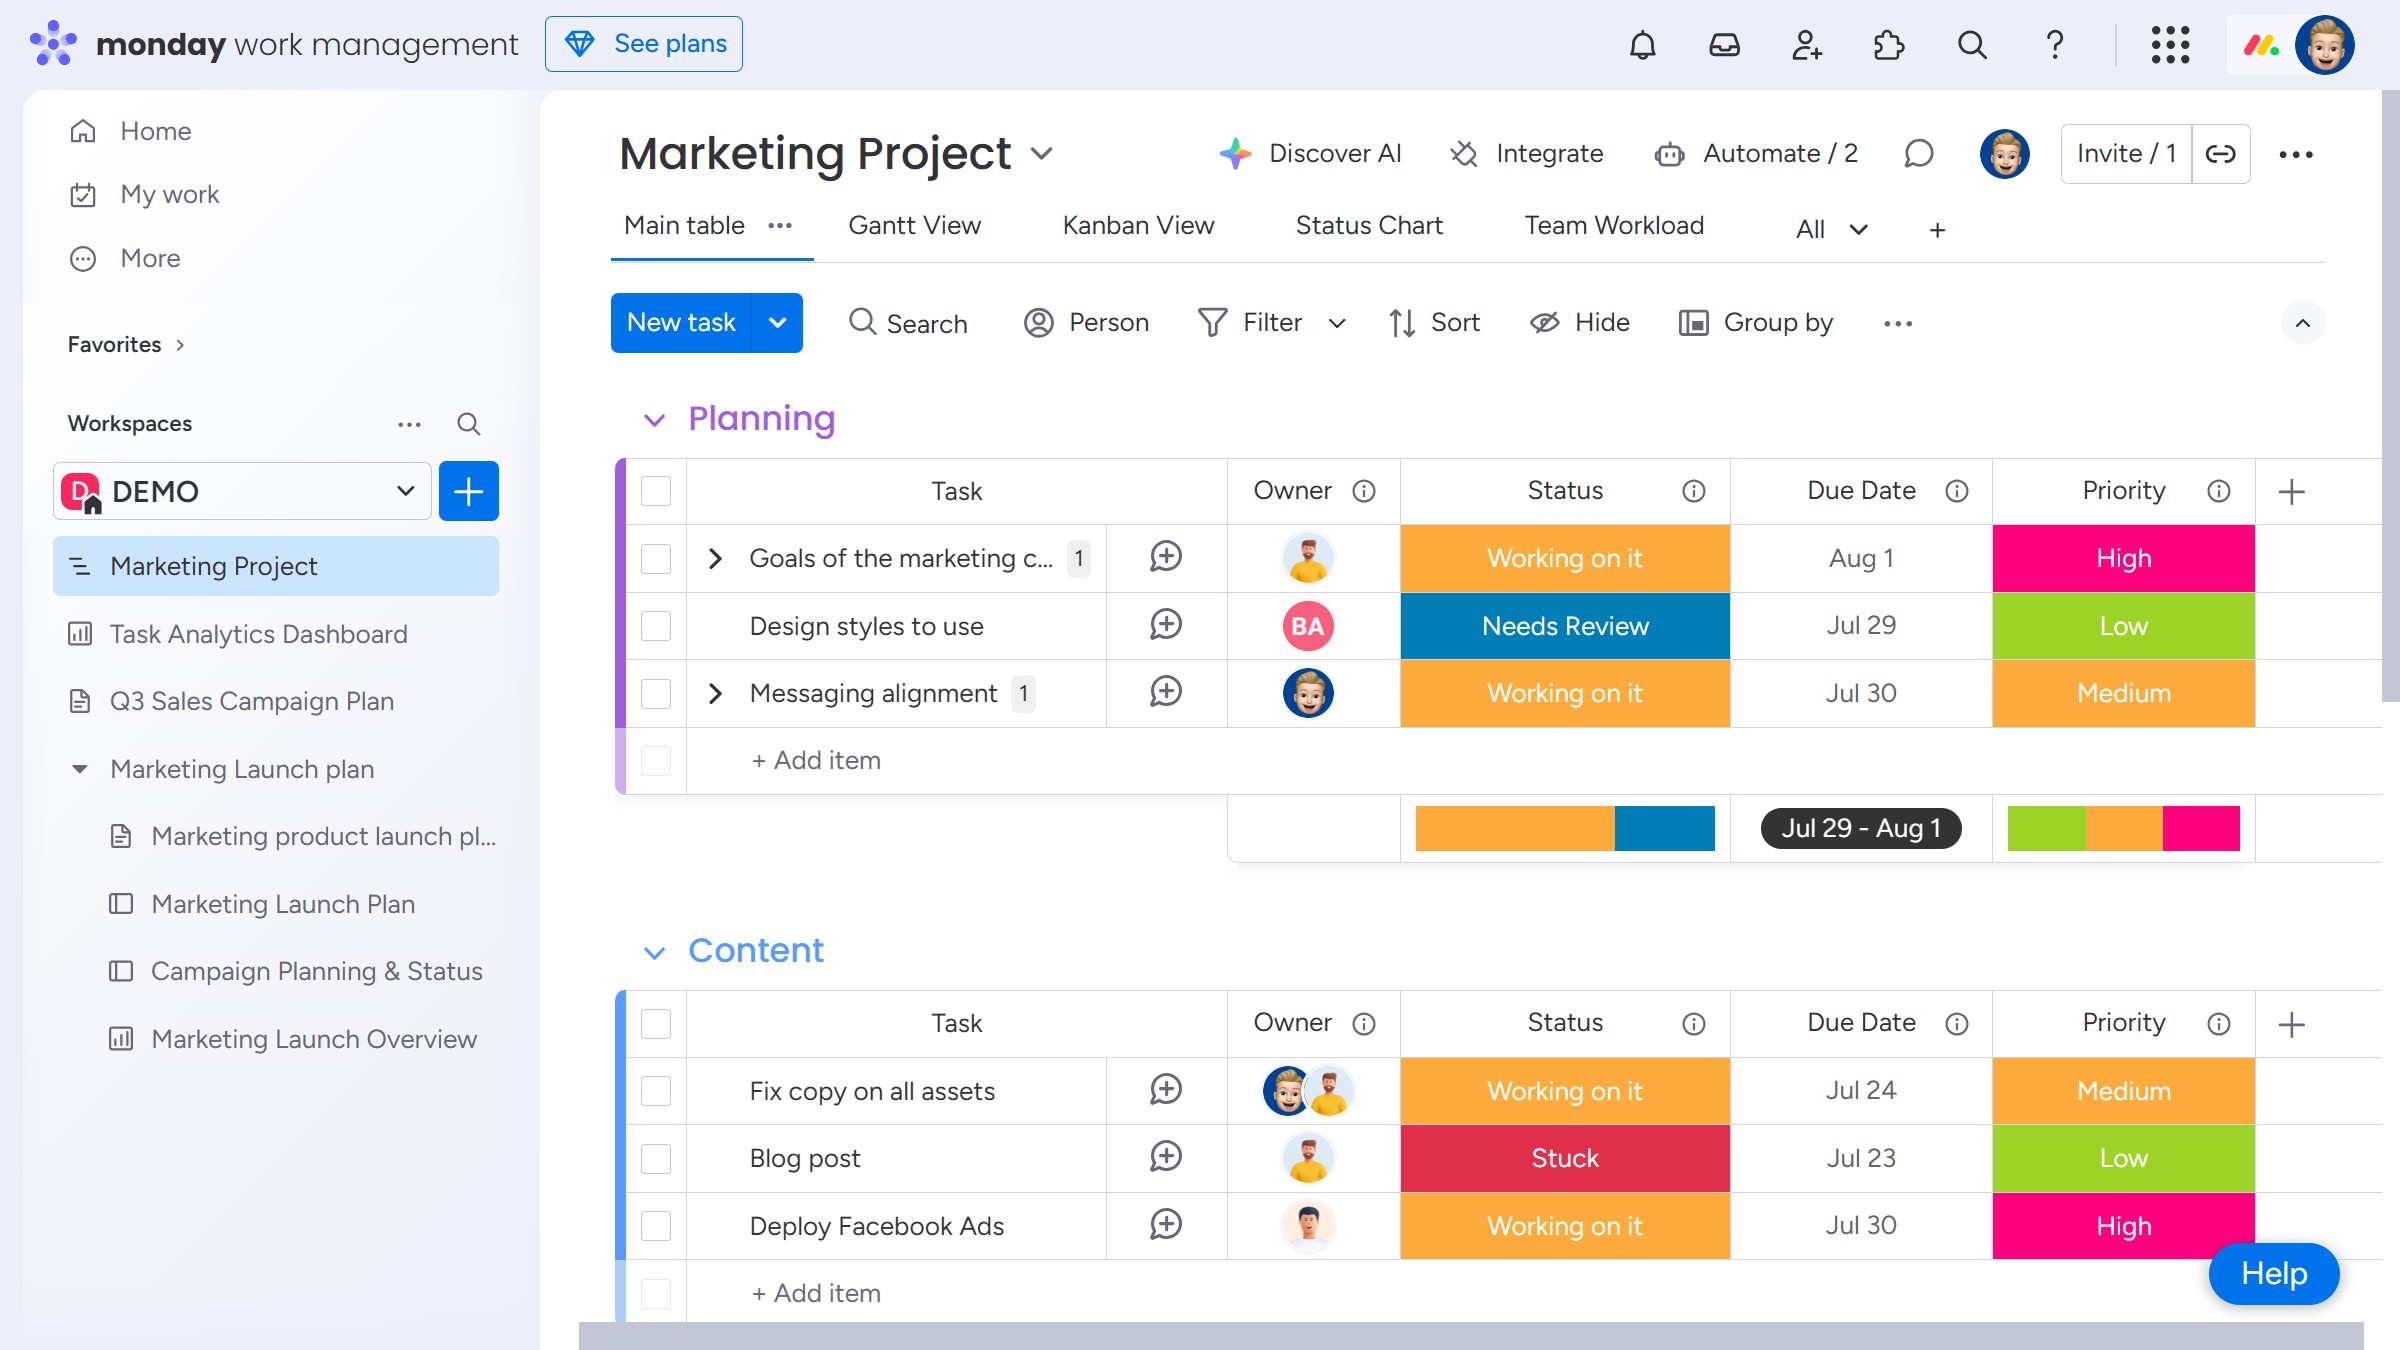Viewport: 2400px width, 1350px height.
Task: Open Q3 Sales Campaign Plan doc
Action: pyautogui.click(x=276, y=701)
